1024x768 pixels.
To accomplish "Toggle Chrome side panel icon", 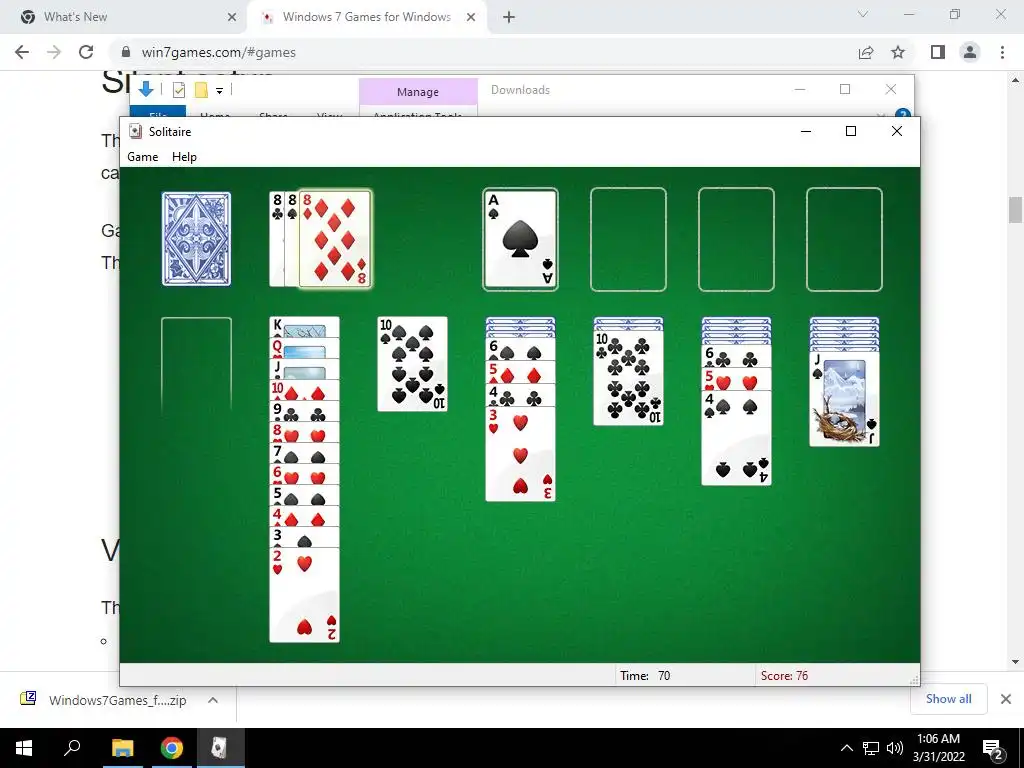I will (x=938, y=52).
